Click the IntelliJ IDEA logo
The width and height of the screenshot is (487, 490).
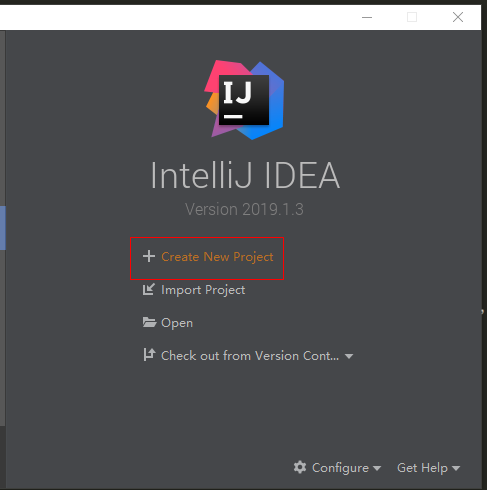[244, 100]
